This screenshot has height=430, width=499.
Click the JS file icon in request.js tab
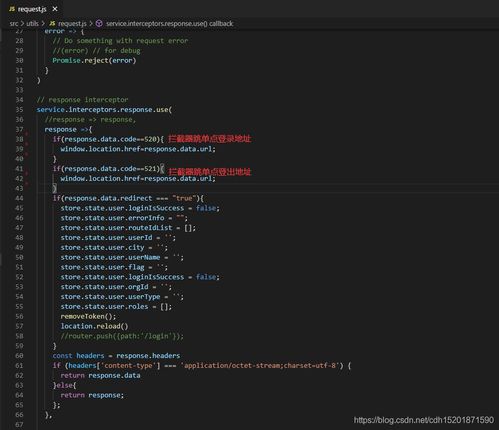click(x=12, y=9)
